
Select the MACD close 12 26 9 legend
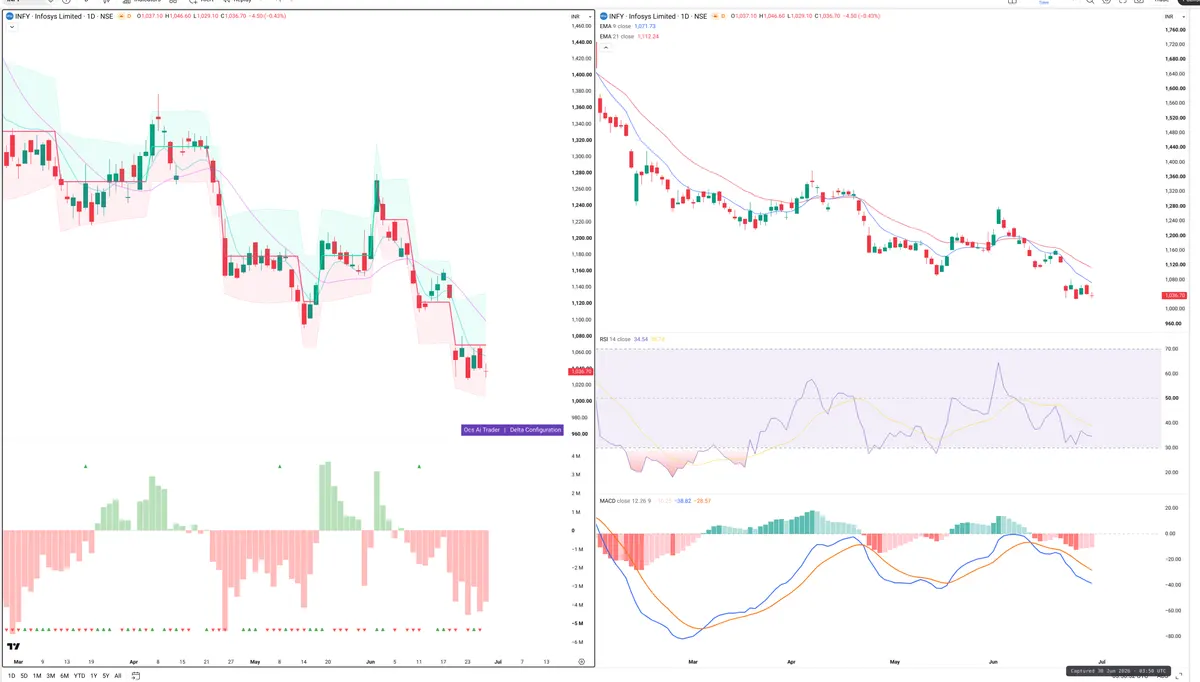[x=625, y=500]
